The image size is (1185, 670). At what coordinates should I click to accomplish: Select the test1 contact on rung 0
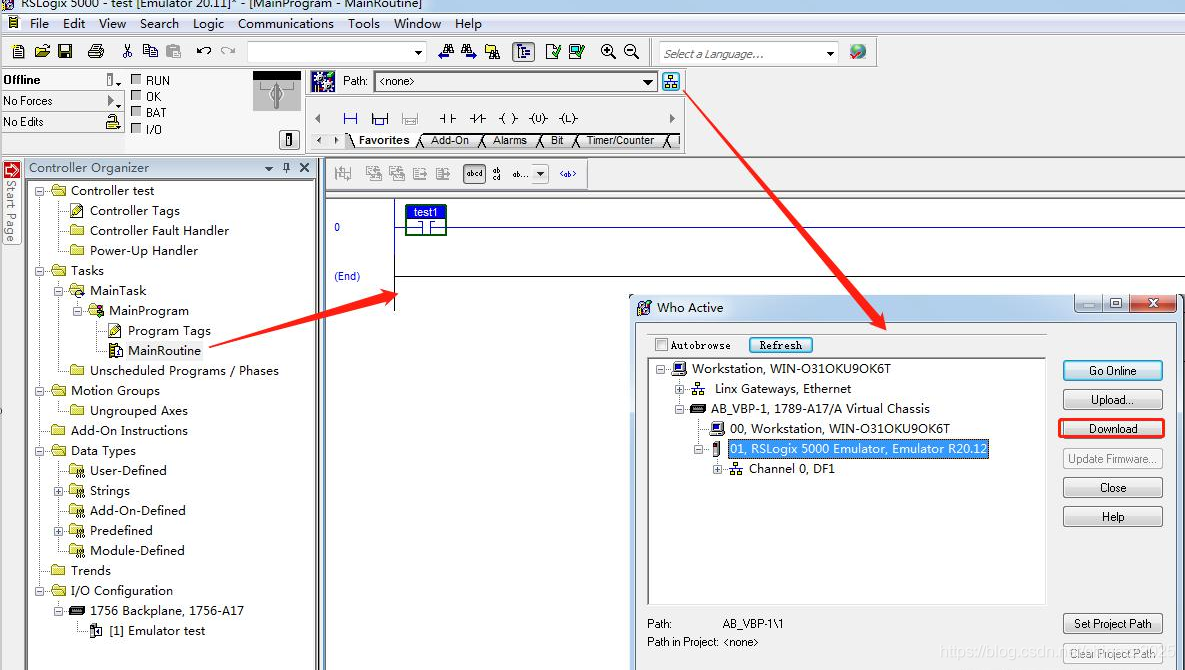coord(425,220)
